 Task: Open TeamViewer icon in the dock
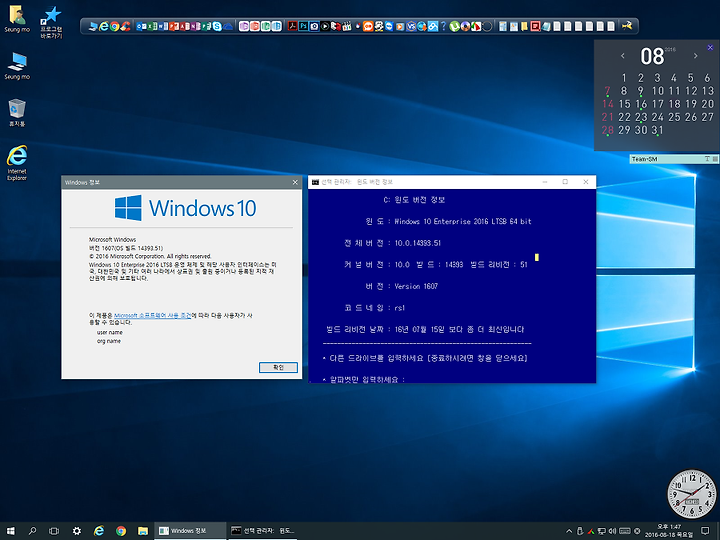click(x=389, y=26)
